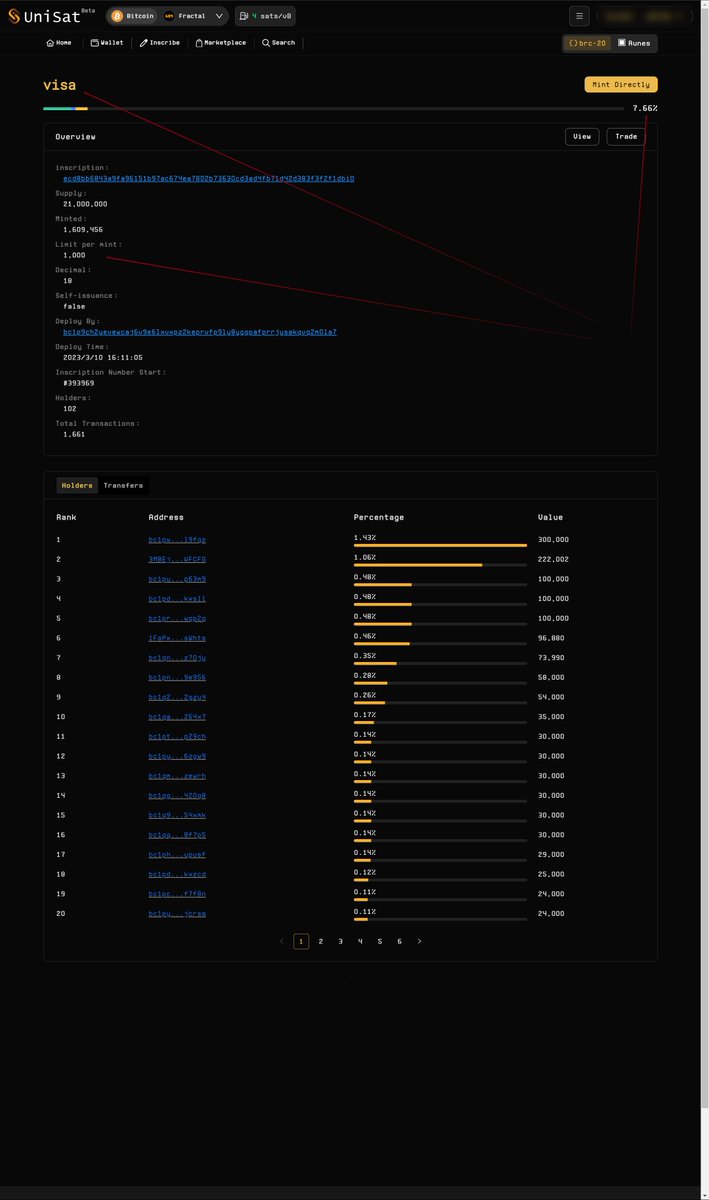This screenshot has width=709, height=1200.
Task: Open rank 12 holder address link
Action: tap(177, 756)
